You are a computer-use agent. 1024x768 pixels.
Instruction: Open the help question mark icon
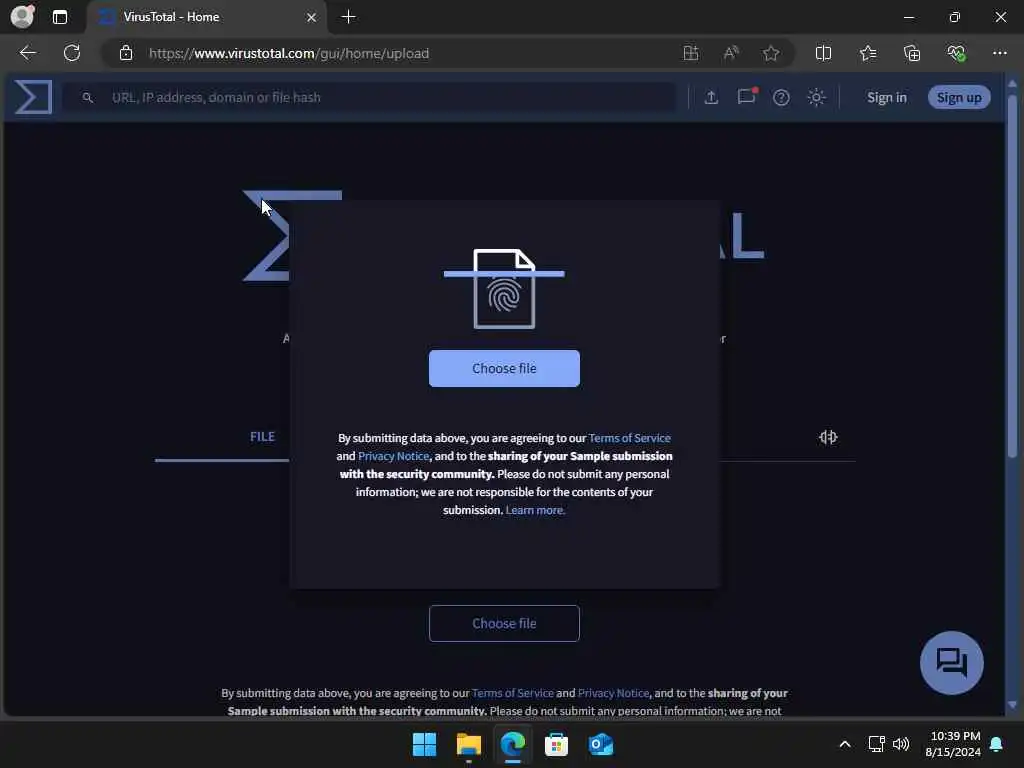[781, 97]
